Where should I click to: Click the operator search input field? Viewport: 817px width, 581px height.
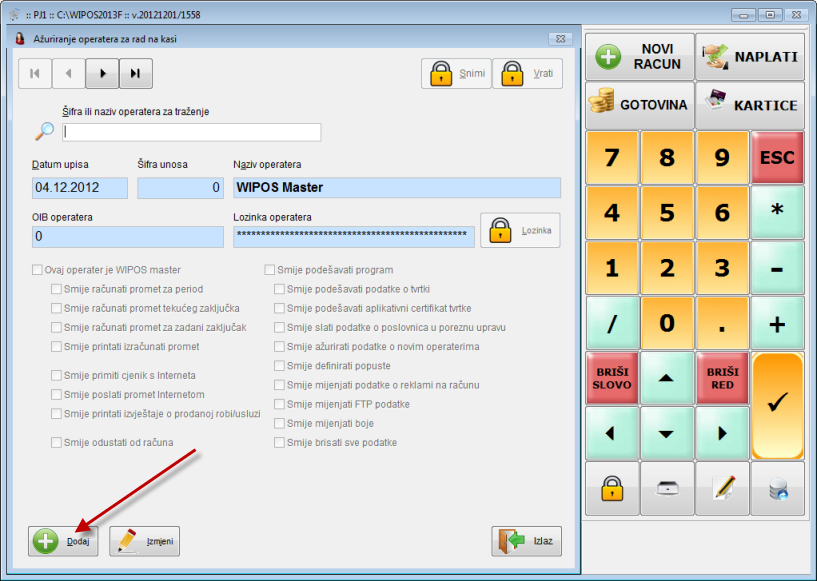192,132
